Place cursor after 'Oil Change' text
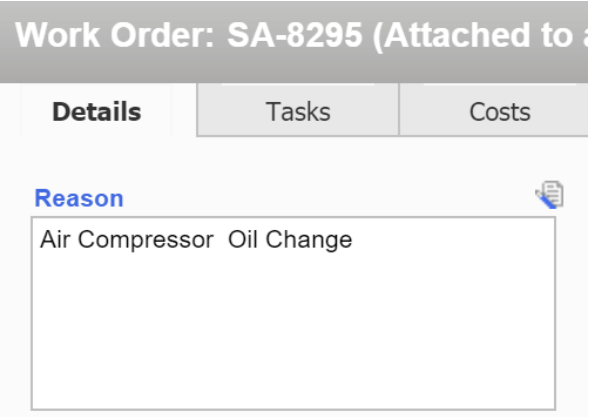The image size is (589, 417). pyautogui.click(x=353, y=239)
